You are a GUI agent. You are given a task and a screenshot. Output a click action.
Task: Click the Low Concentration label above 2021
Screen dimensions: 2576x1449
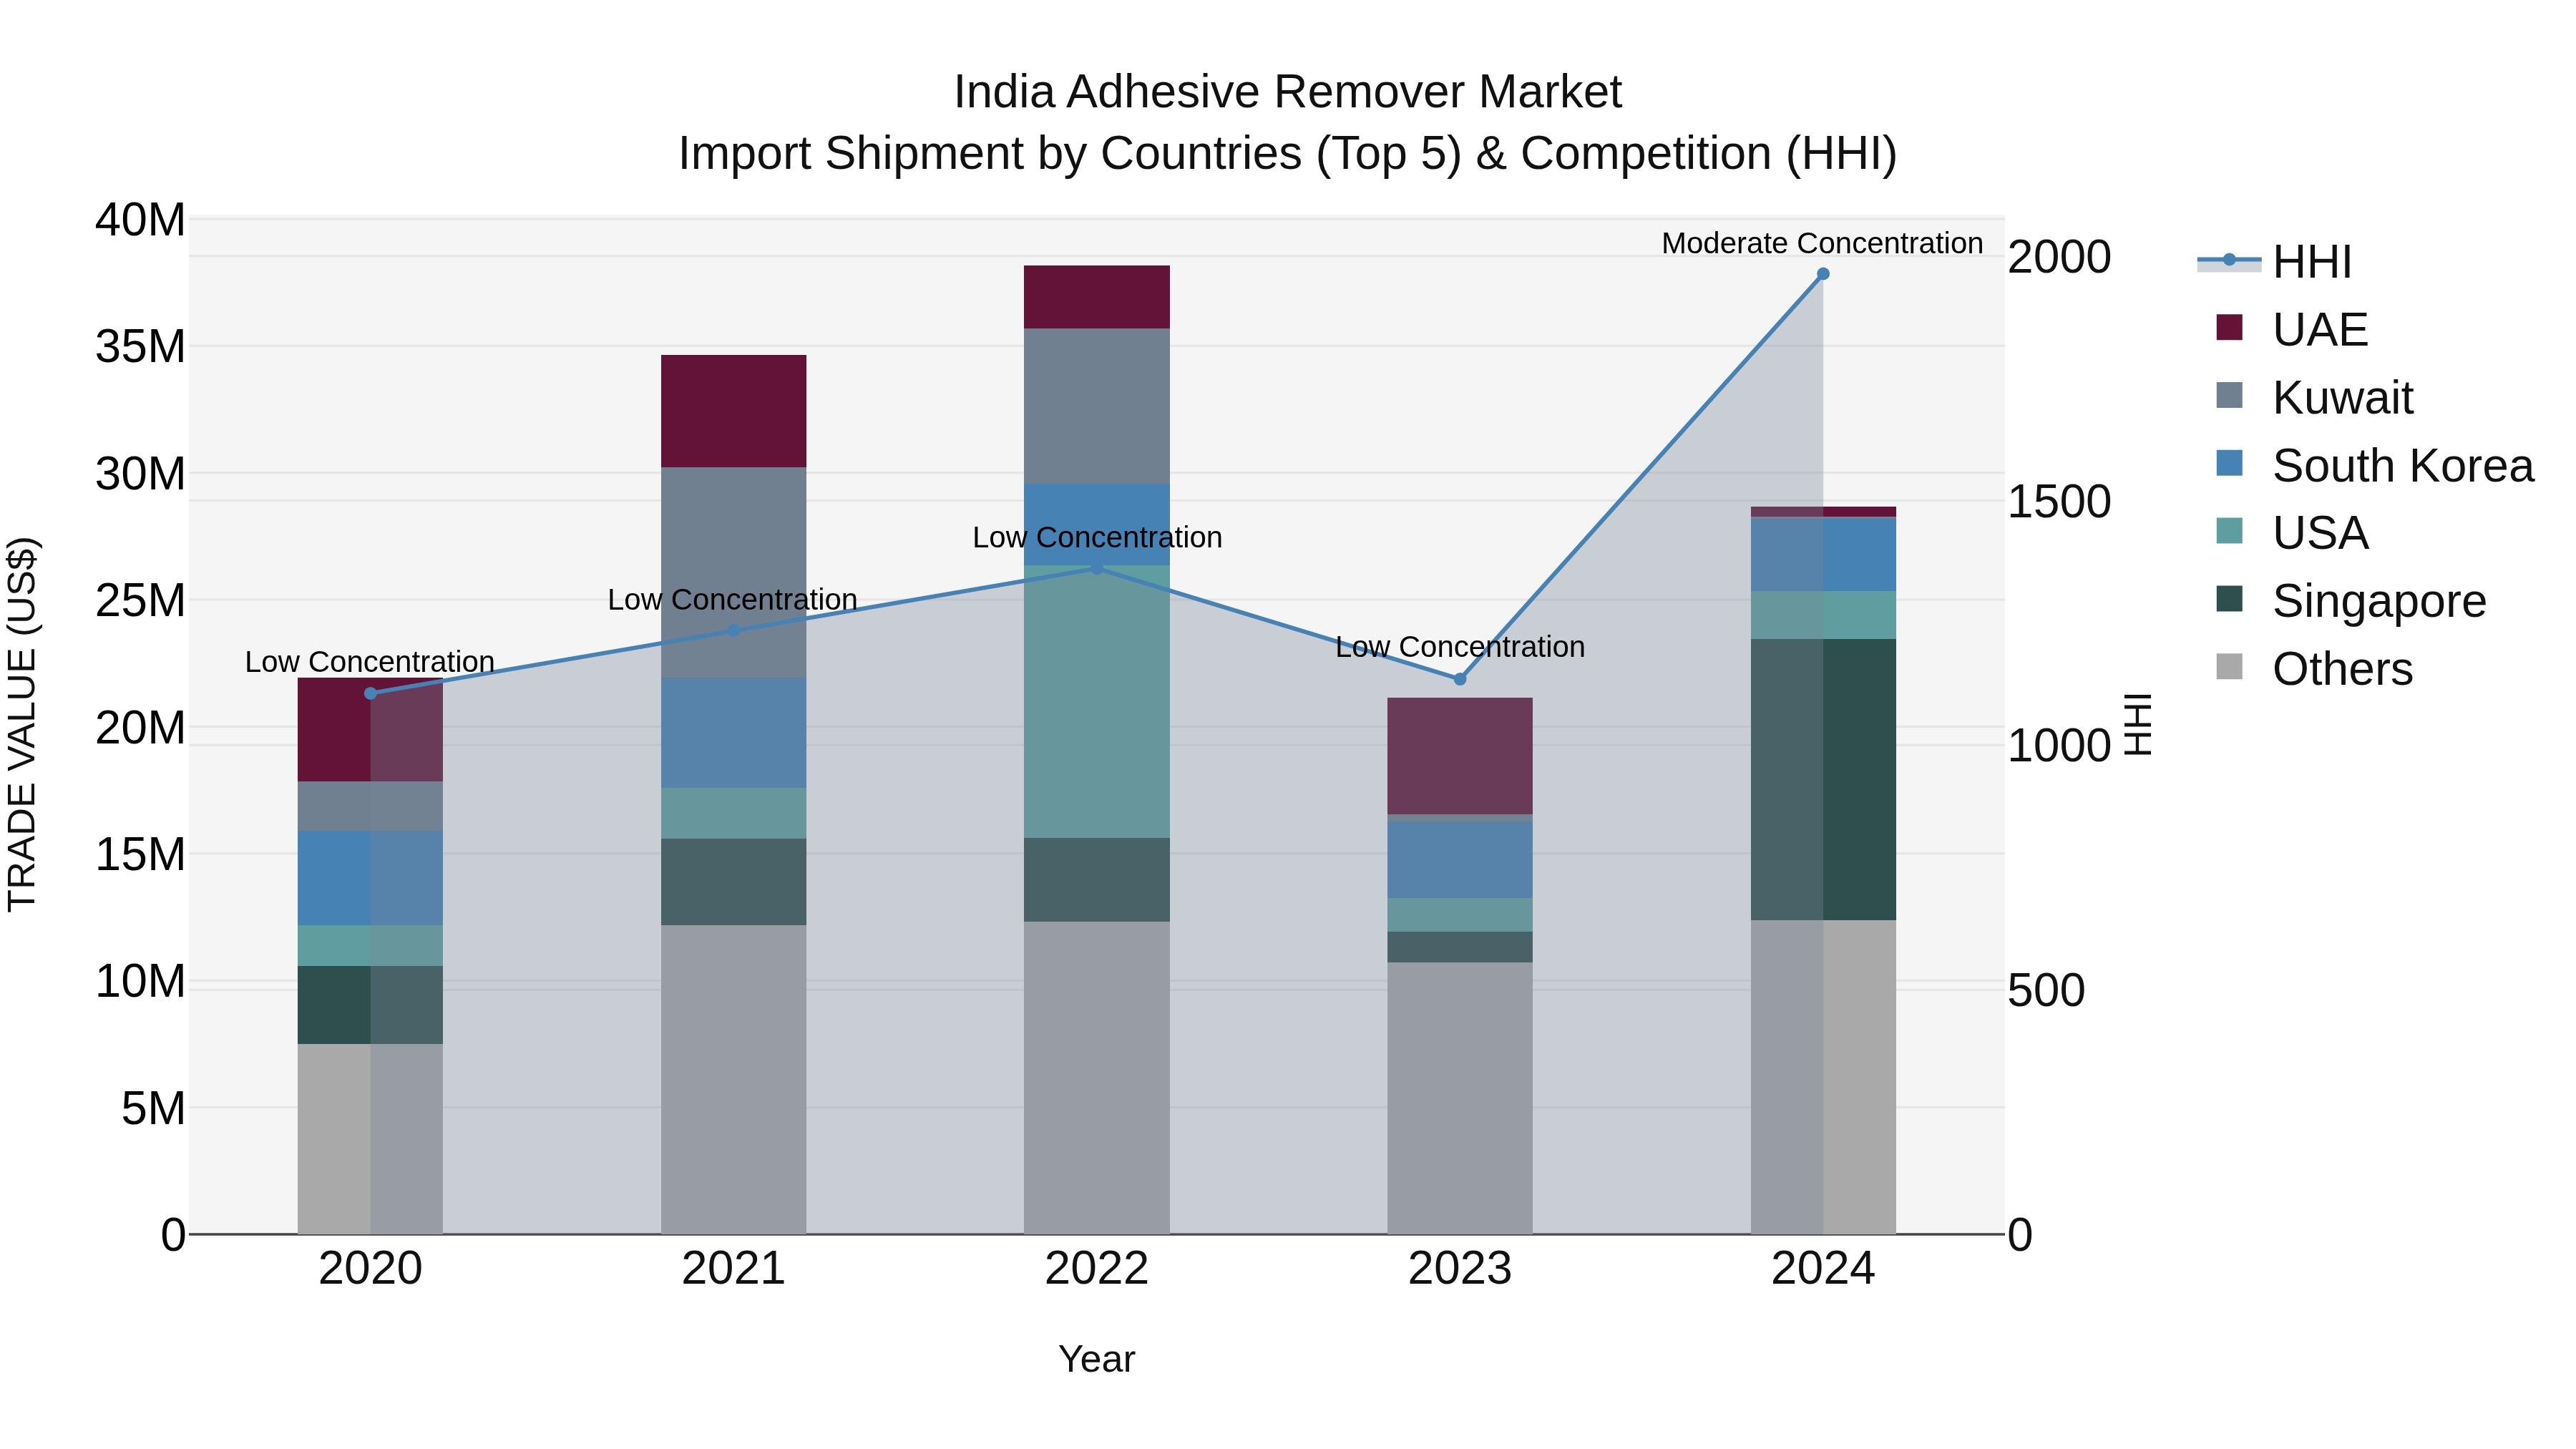733,599
